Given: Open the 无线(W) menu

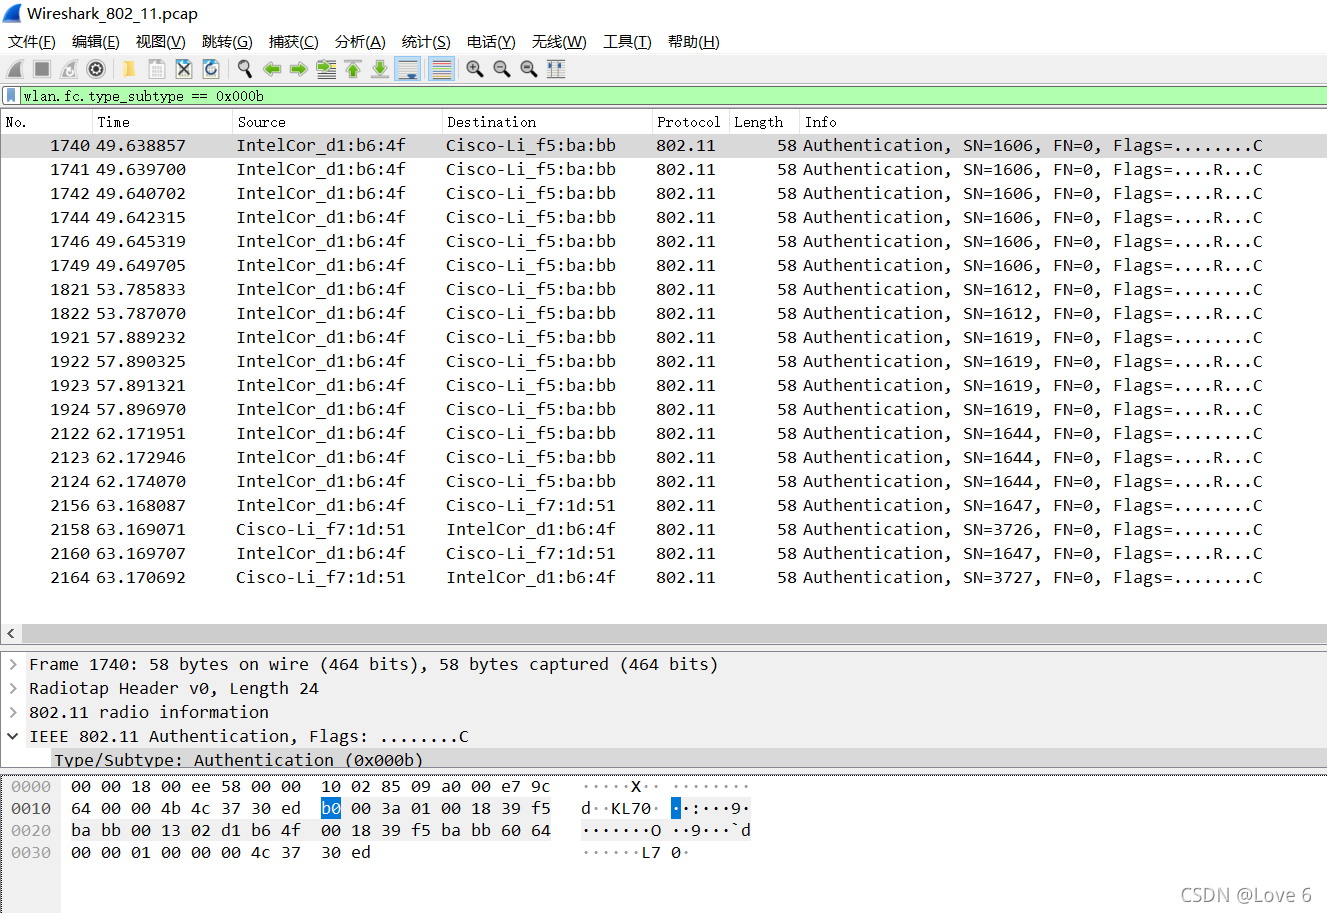Looking at the screenshot, I should pyautogui.click(x=559, y=42).
